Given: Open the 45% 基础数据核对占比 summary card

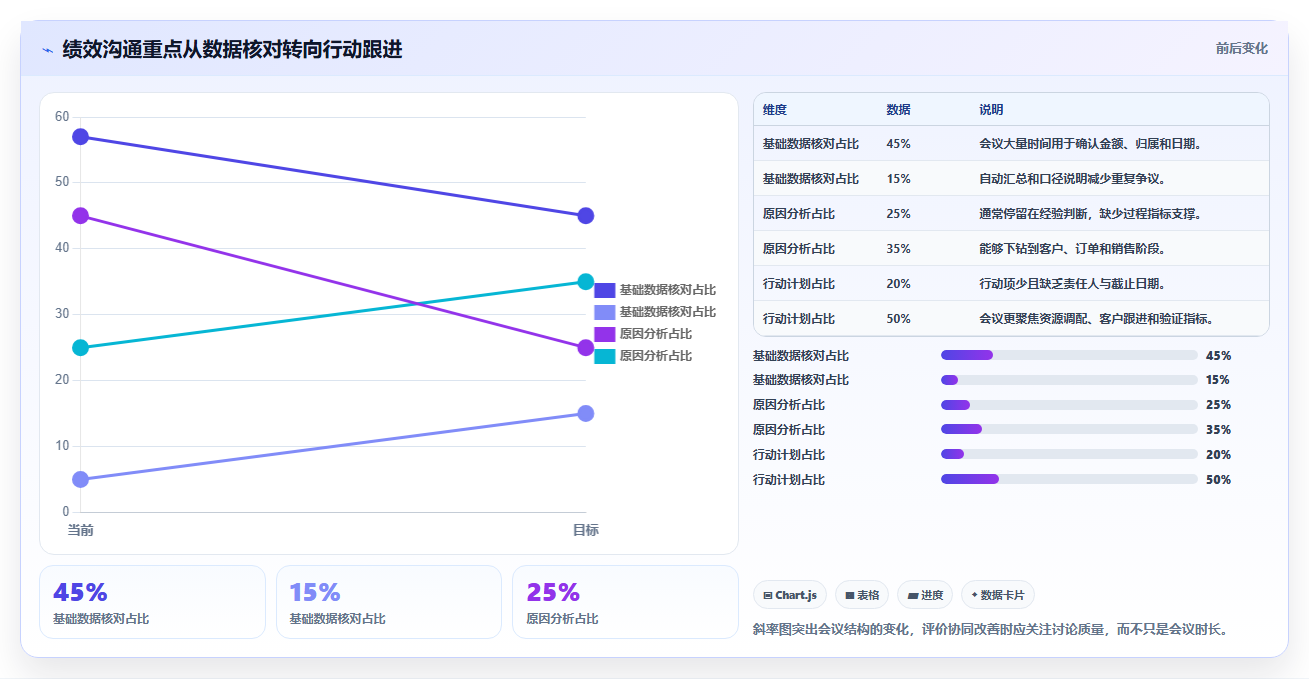Looking at the screenshot, I should [152, 602].
